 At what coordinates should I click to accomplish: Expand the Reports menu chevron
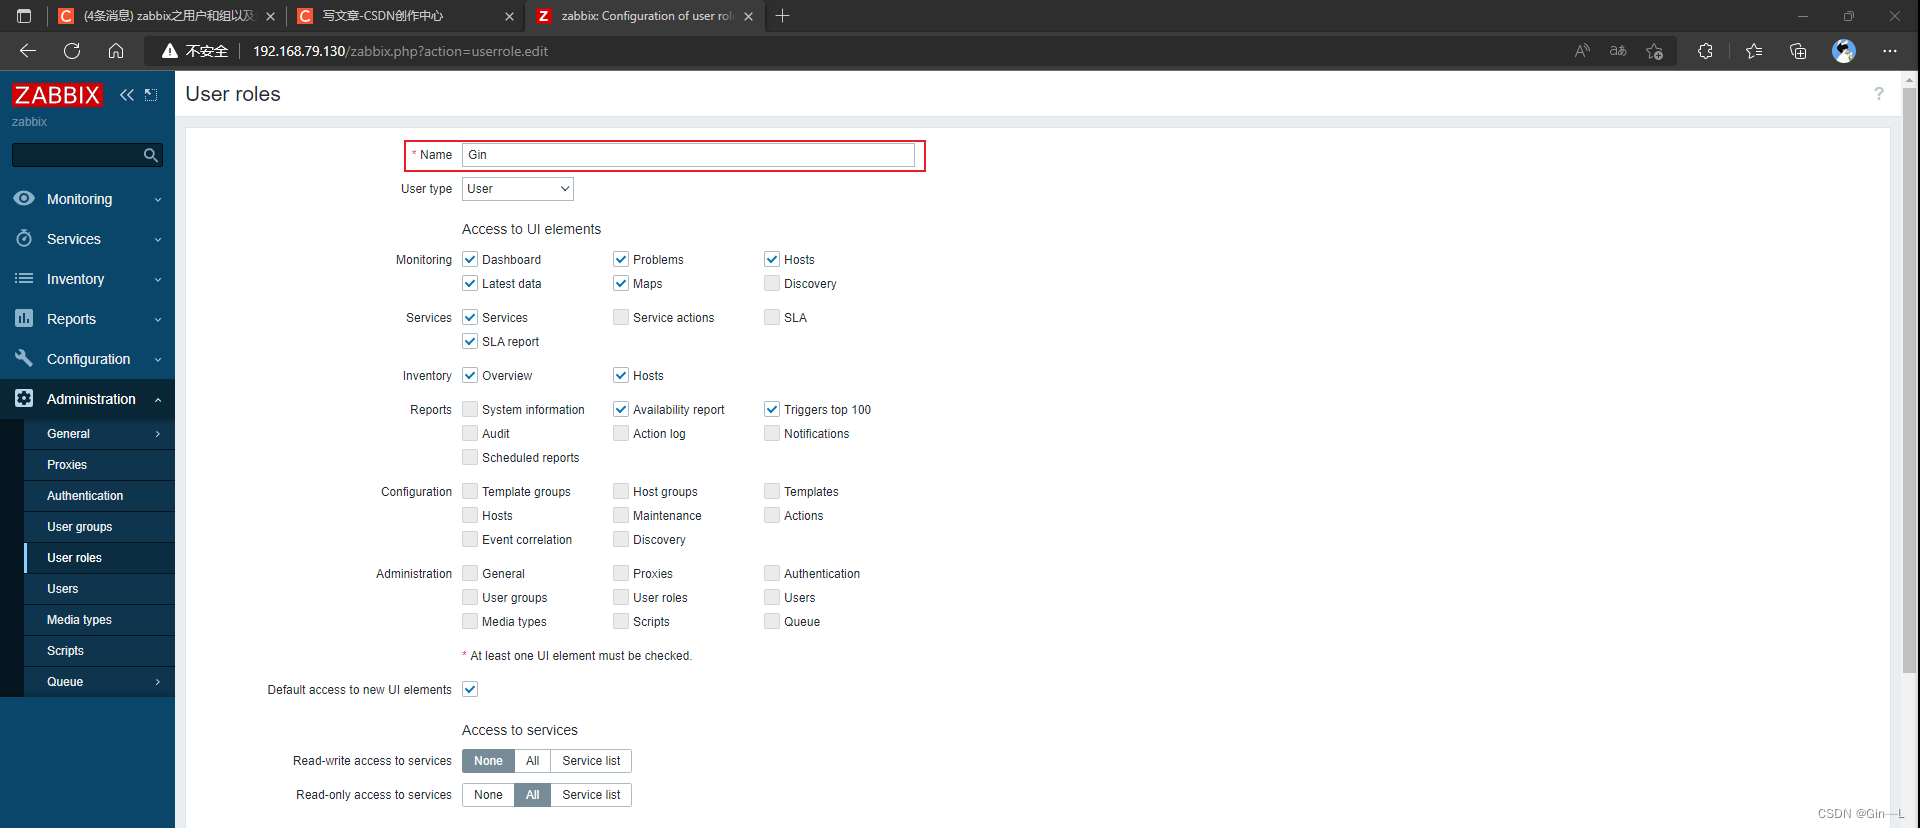coord(158,320)
